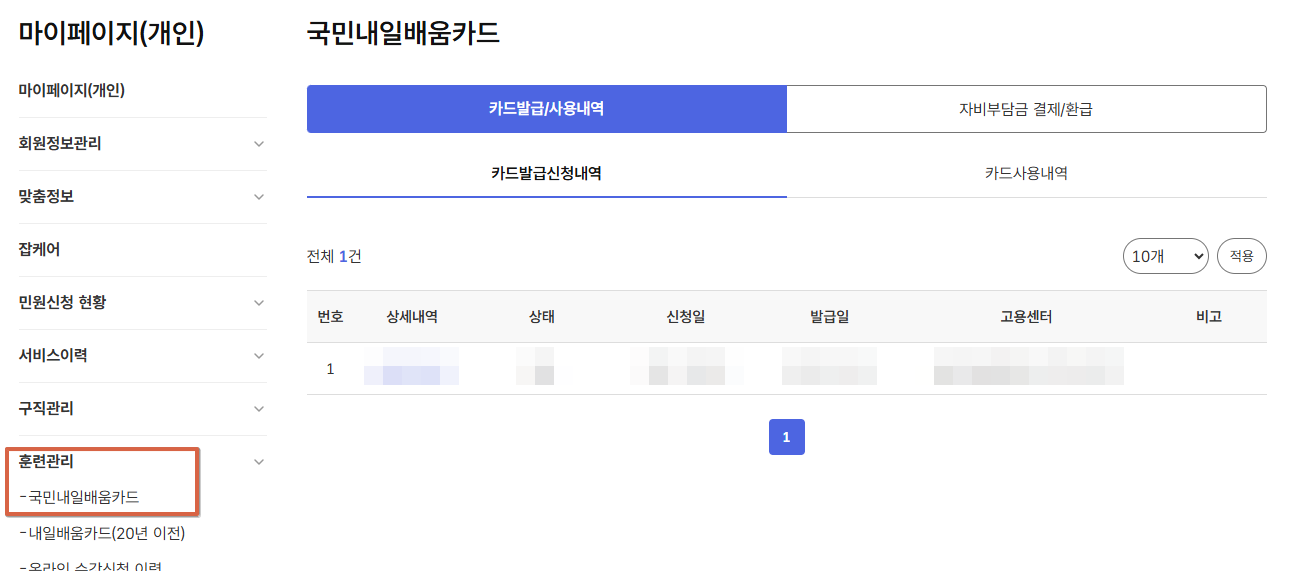Expand the 맞춤정보 chevron
The image size is (1301, 571).
[259, 197]
